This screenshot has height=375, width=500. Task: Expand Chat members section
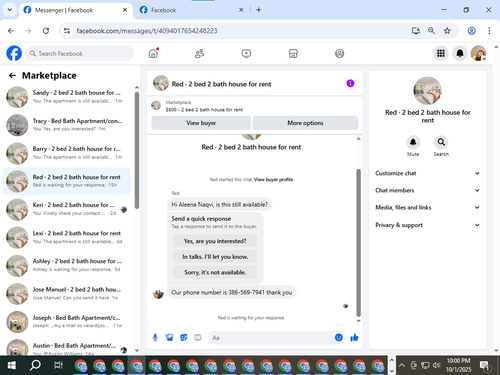[427, 190]
